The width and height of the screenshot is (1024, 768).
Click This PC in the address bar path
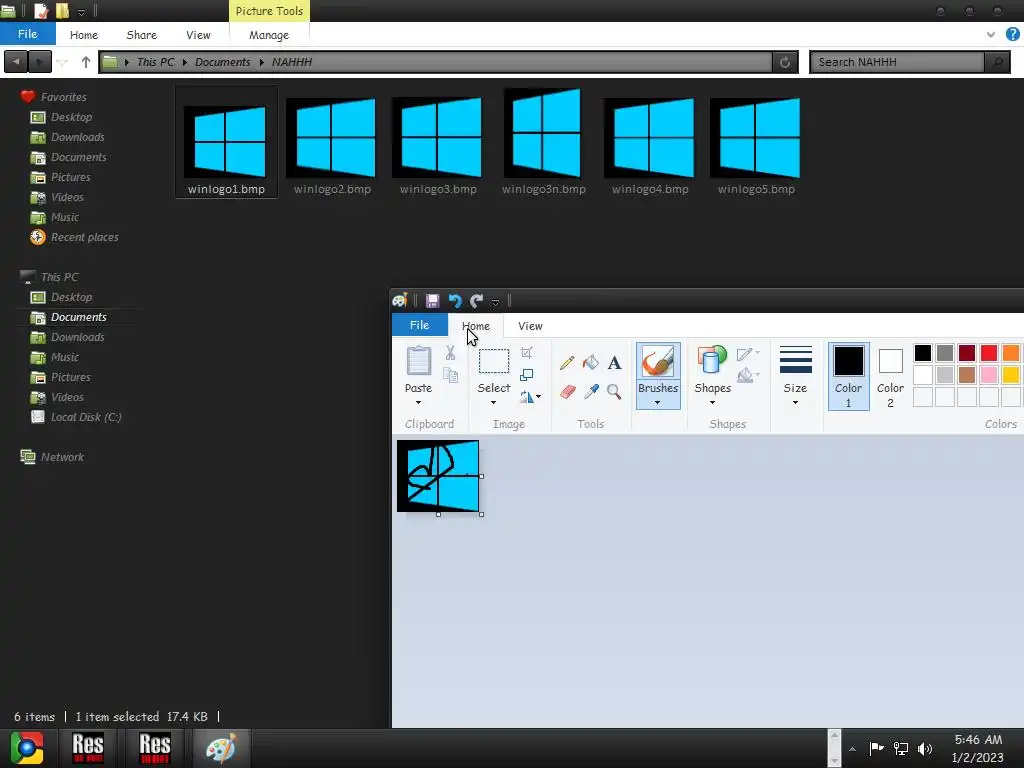point(155,62)
